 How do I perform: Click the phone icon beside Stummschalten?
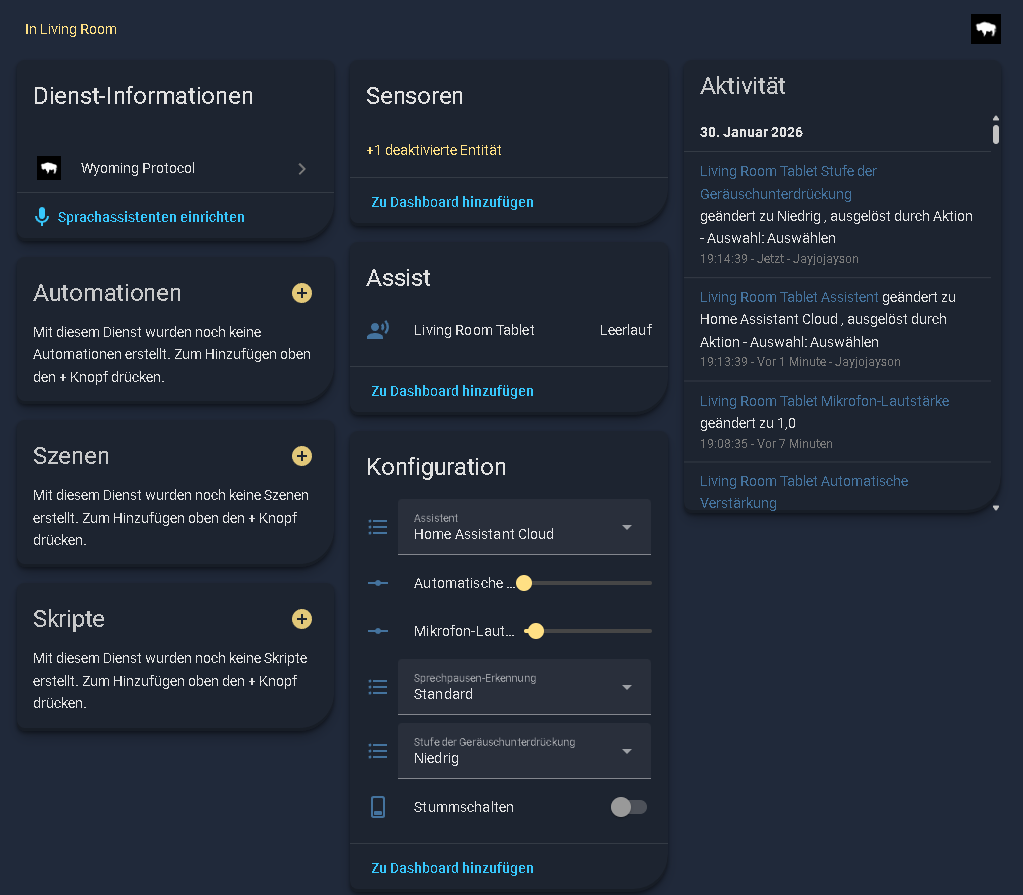coord(378,807)
